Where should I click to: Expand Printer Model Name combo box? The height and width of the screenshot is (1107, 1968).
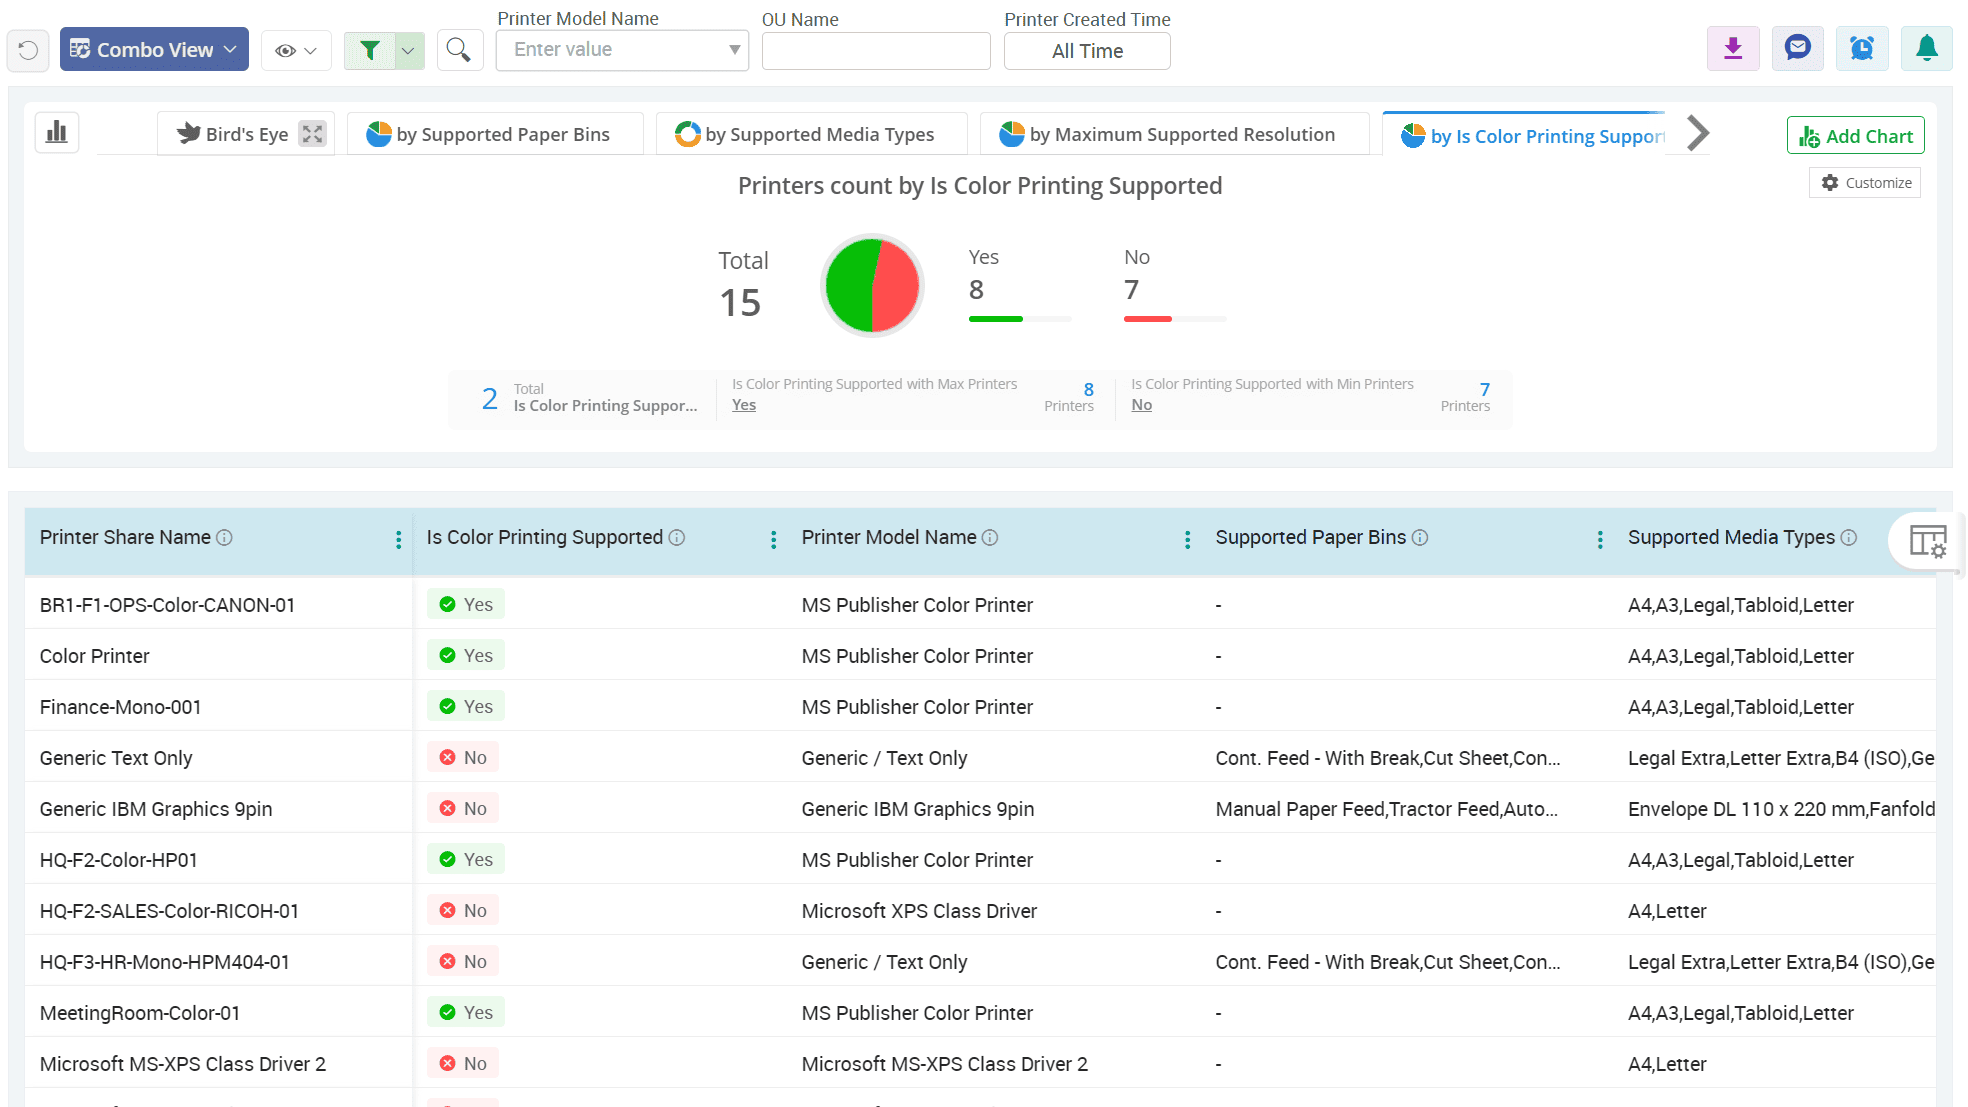tap(734, 50)
